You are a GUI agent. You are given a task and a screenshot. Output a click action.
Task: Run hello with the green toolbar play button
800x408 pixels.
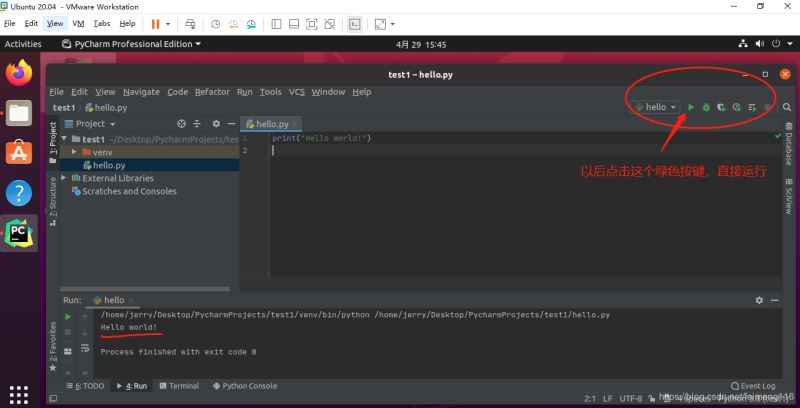[x=691, y=107]
